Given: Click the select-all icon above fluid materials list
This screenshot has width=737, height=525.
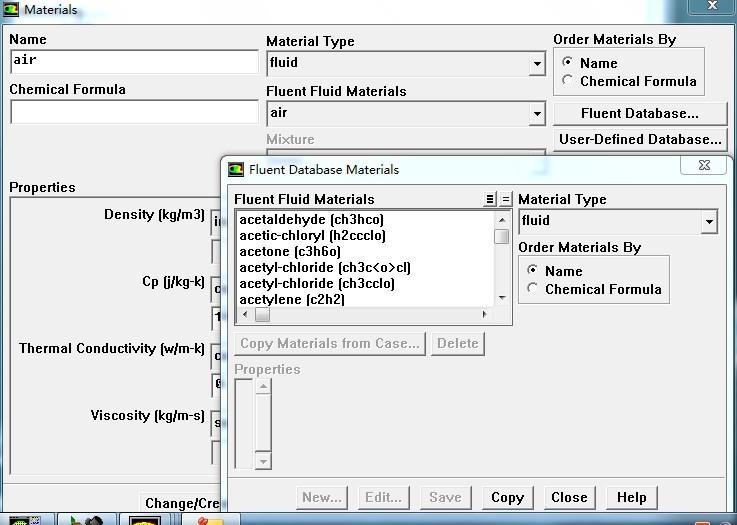Looking at the screenshot, I should click(489, 199).
